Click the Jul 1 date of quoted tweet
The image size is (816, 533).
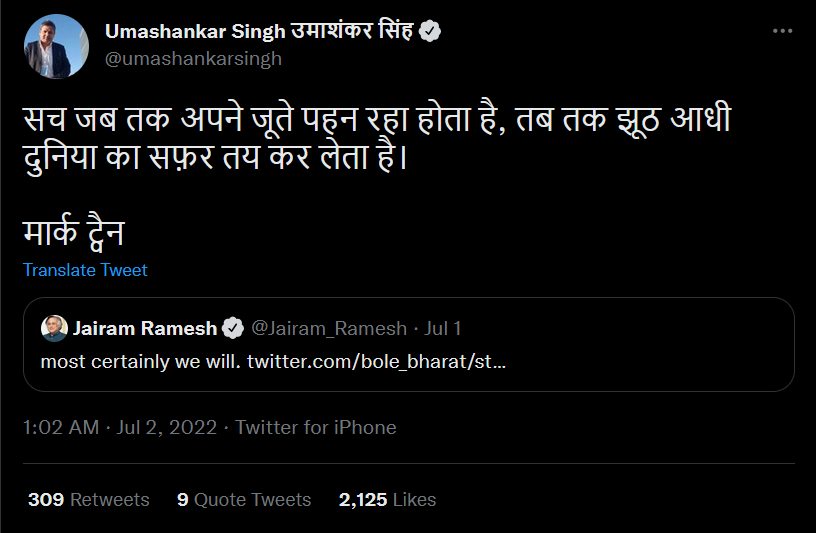pyautogui.click(x=442, y=328)
